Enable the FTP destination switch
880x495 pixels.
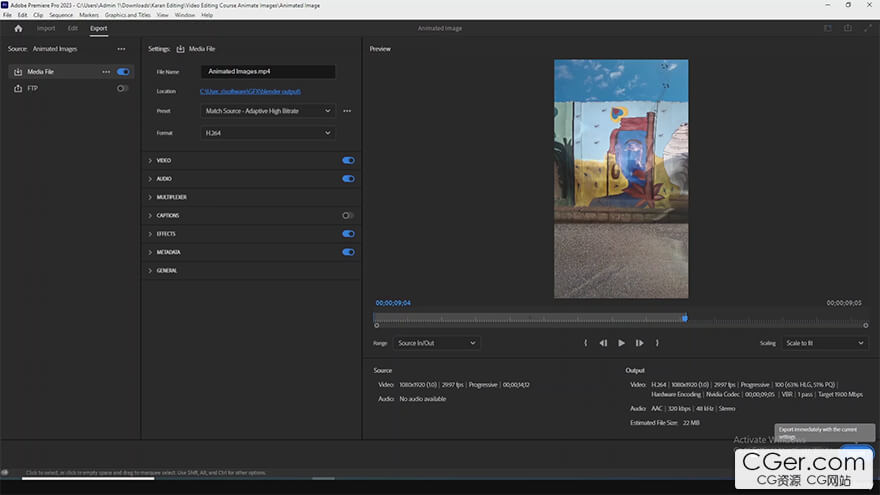[x=122, y=88]
